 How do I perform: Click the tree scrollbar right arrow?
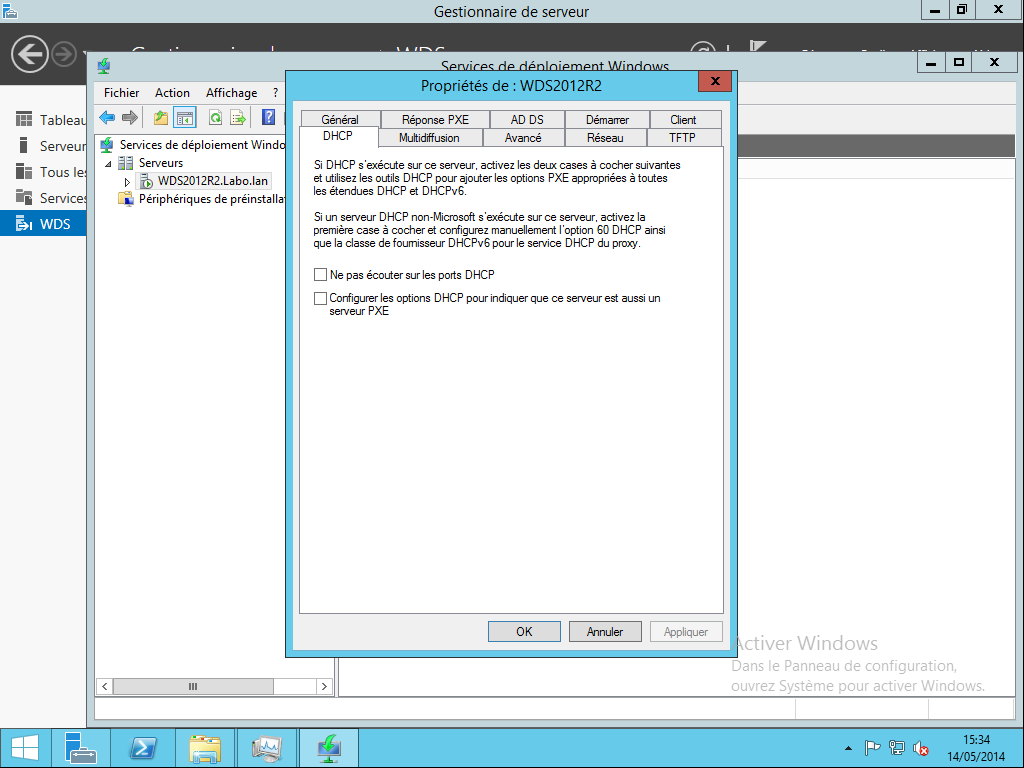[325, 686]
